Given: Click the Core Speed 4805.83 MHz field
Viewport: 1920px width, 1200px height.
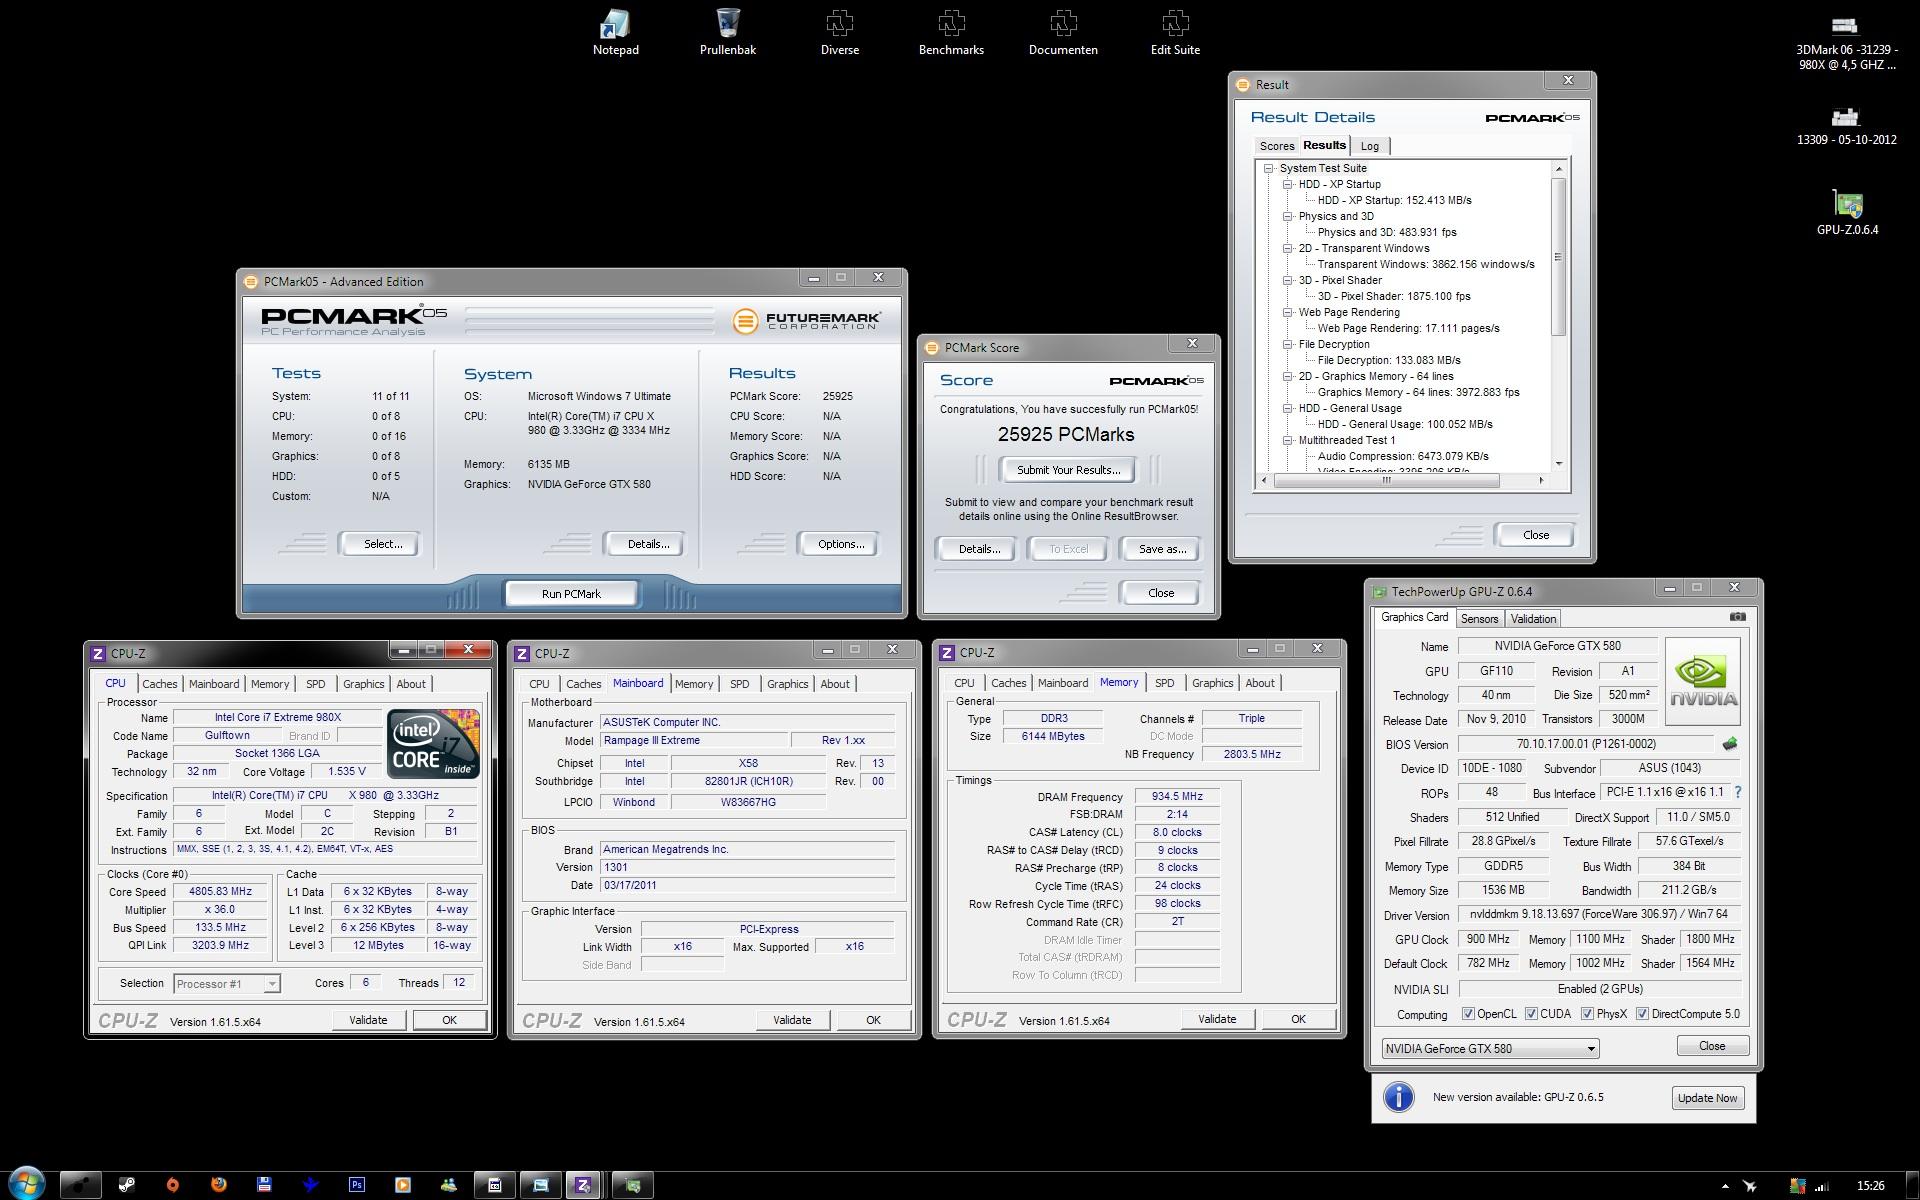Looking at the screenshot, I should pyautogui.click(x=220, y=892).
